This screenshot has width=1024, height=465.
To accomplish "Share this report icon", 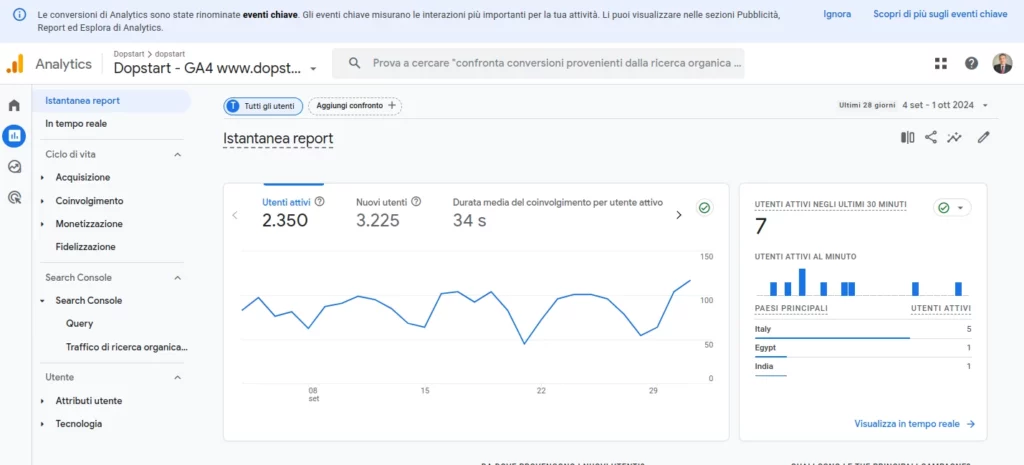I will [931, 137].
